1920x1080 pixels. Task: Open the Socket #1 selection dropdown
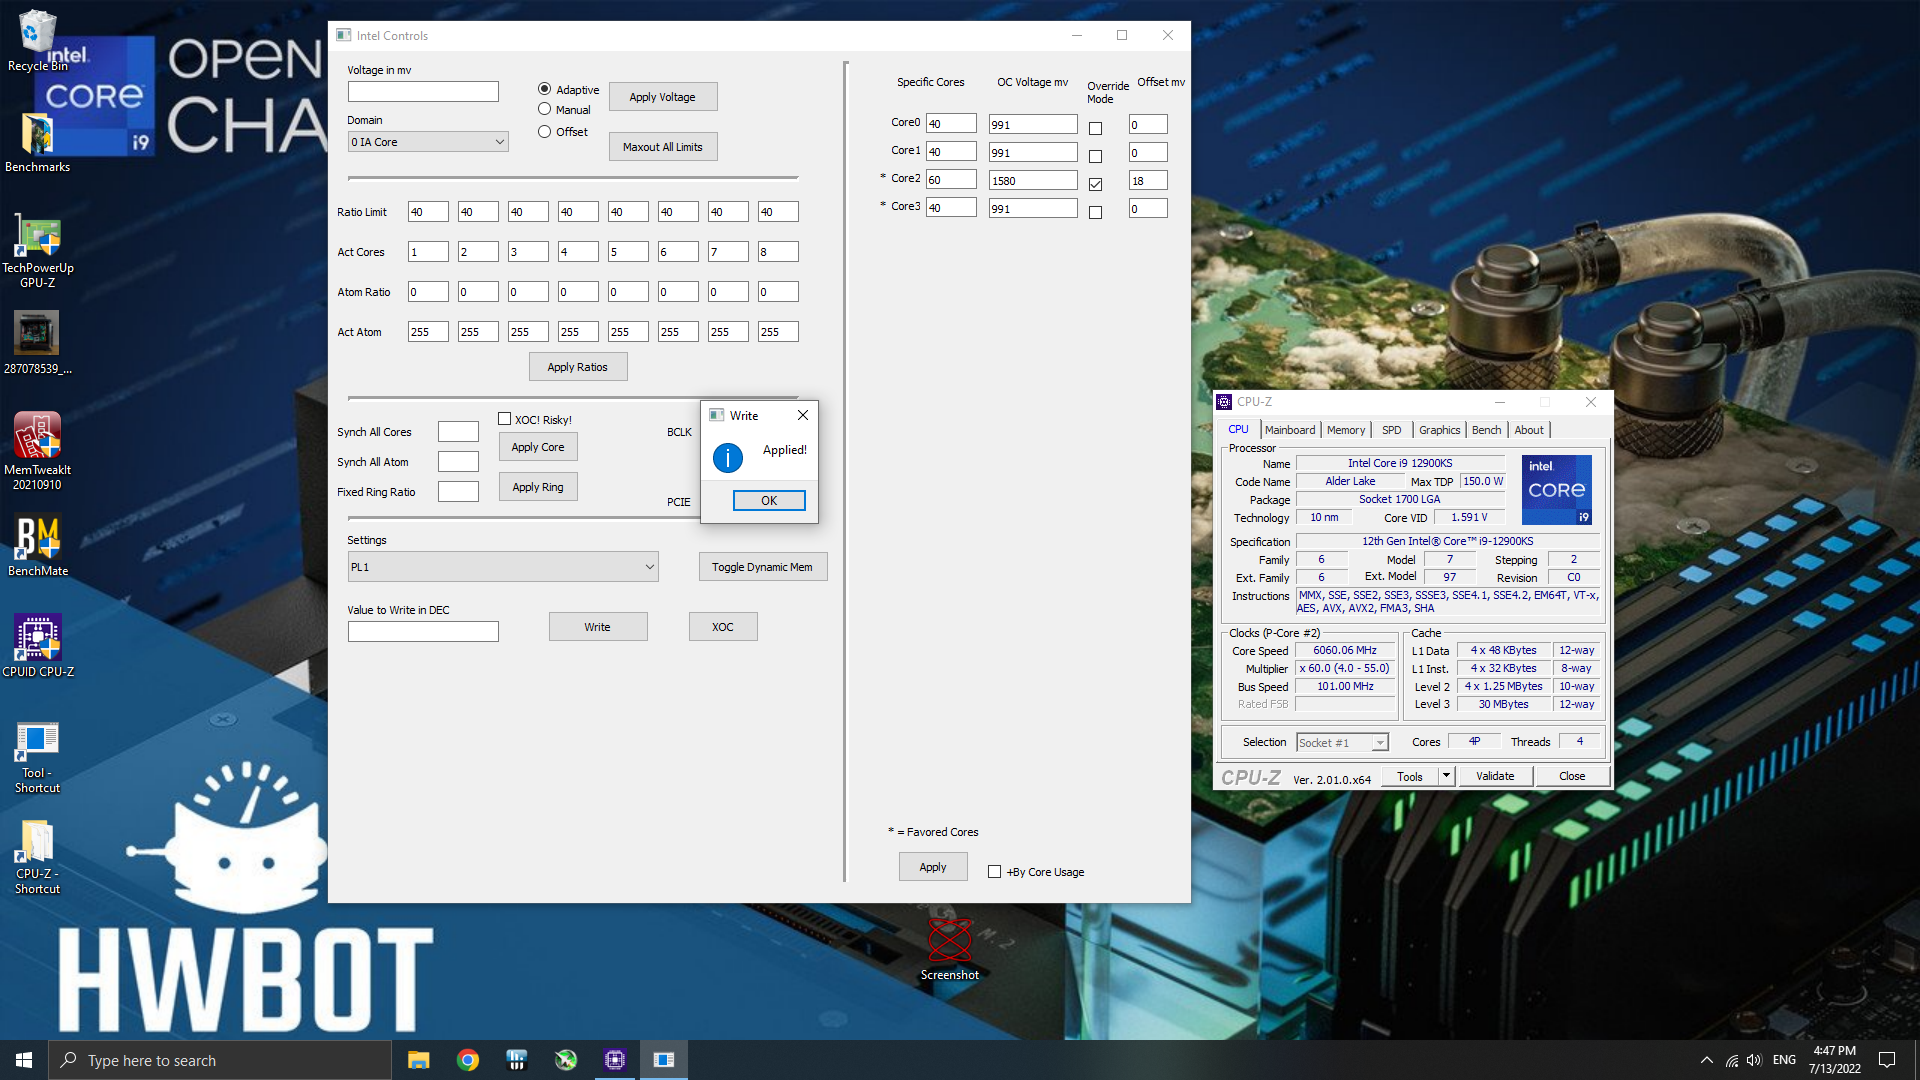[x=1343, y=743]
